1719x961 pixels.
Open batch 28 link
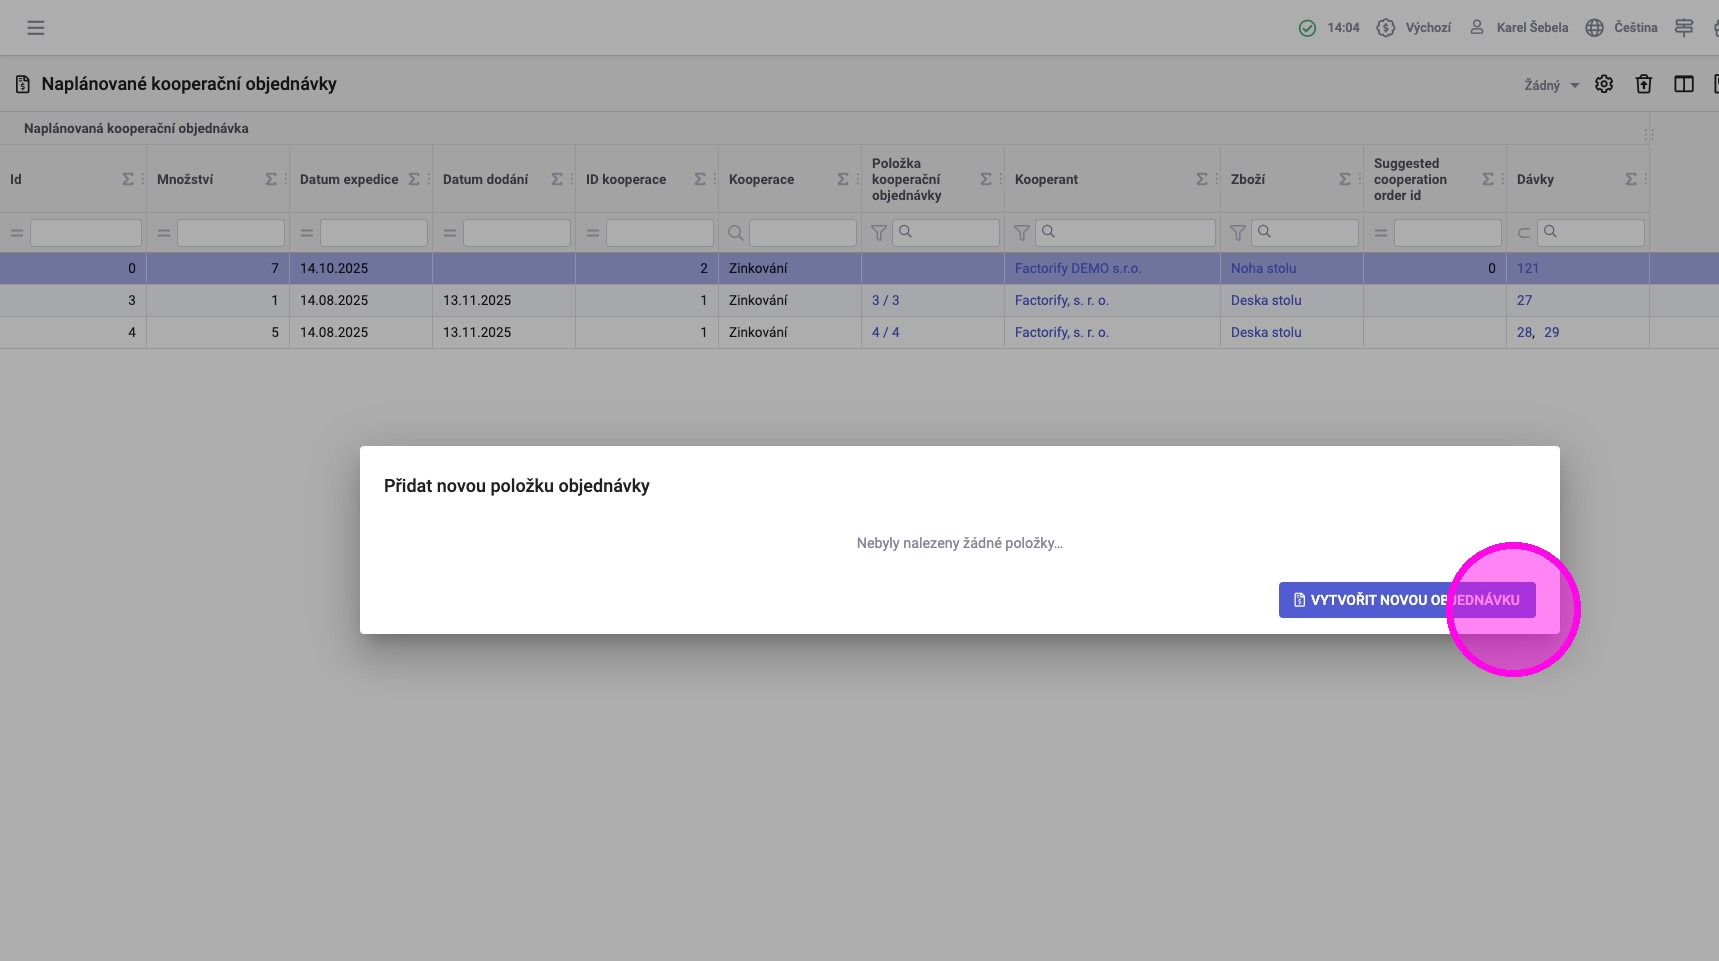point(1525,332)
